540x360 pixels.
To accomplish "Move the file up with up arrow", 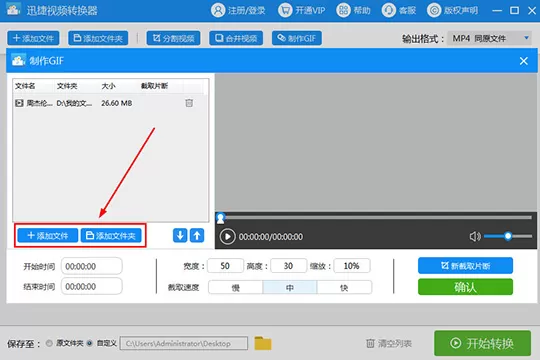I will click(197, 236).
